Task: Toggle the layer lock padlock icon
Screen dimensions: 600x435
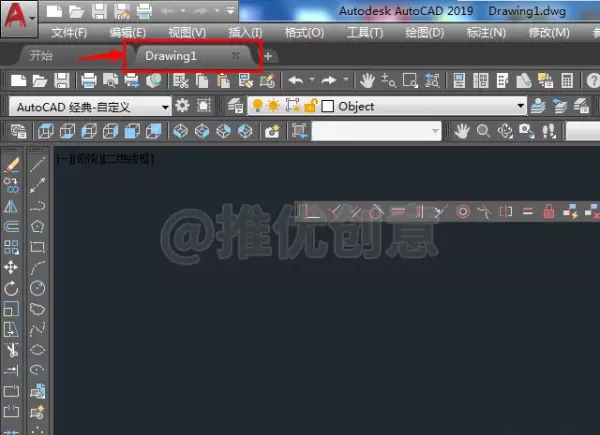Action: point(311,106)
